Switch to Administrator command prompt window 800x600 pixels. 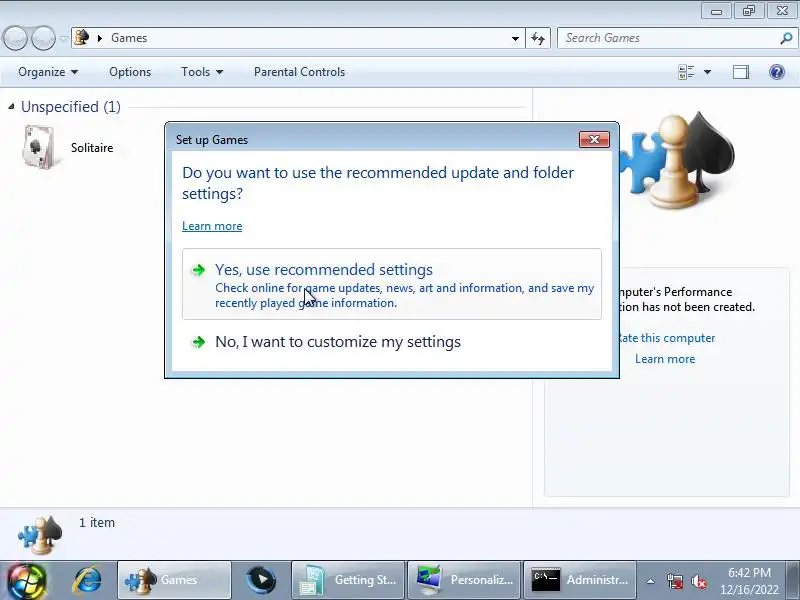pos(580,580)
